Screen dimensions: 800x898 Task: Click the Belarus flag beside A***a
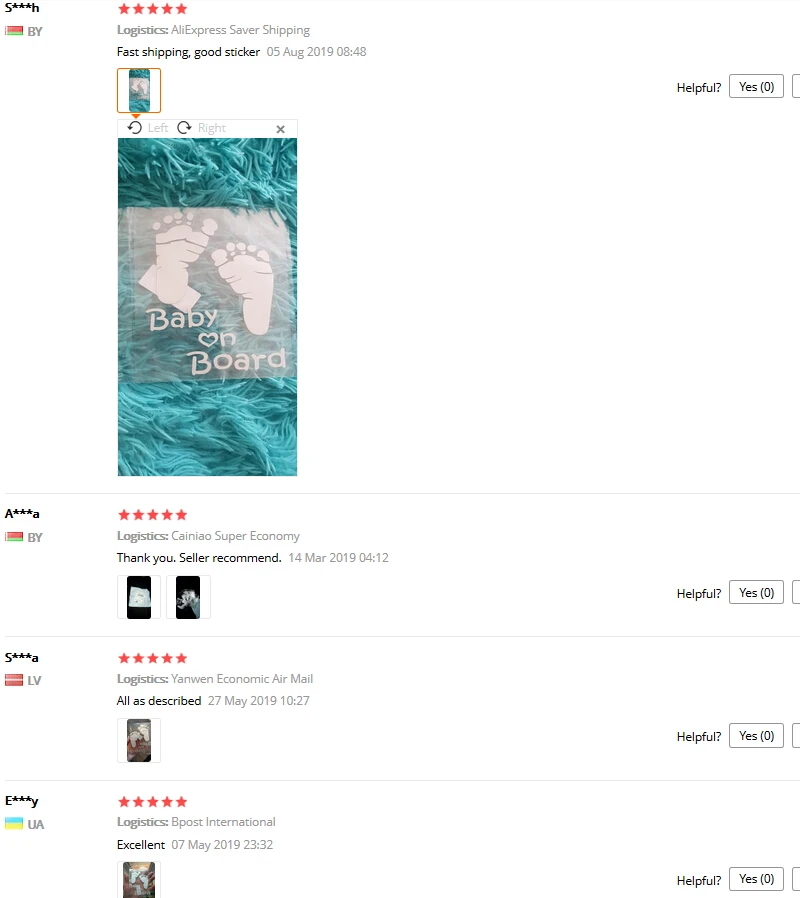coord(14,537)
